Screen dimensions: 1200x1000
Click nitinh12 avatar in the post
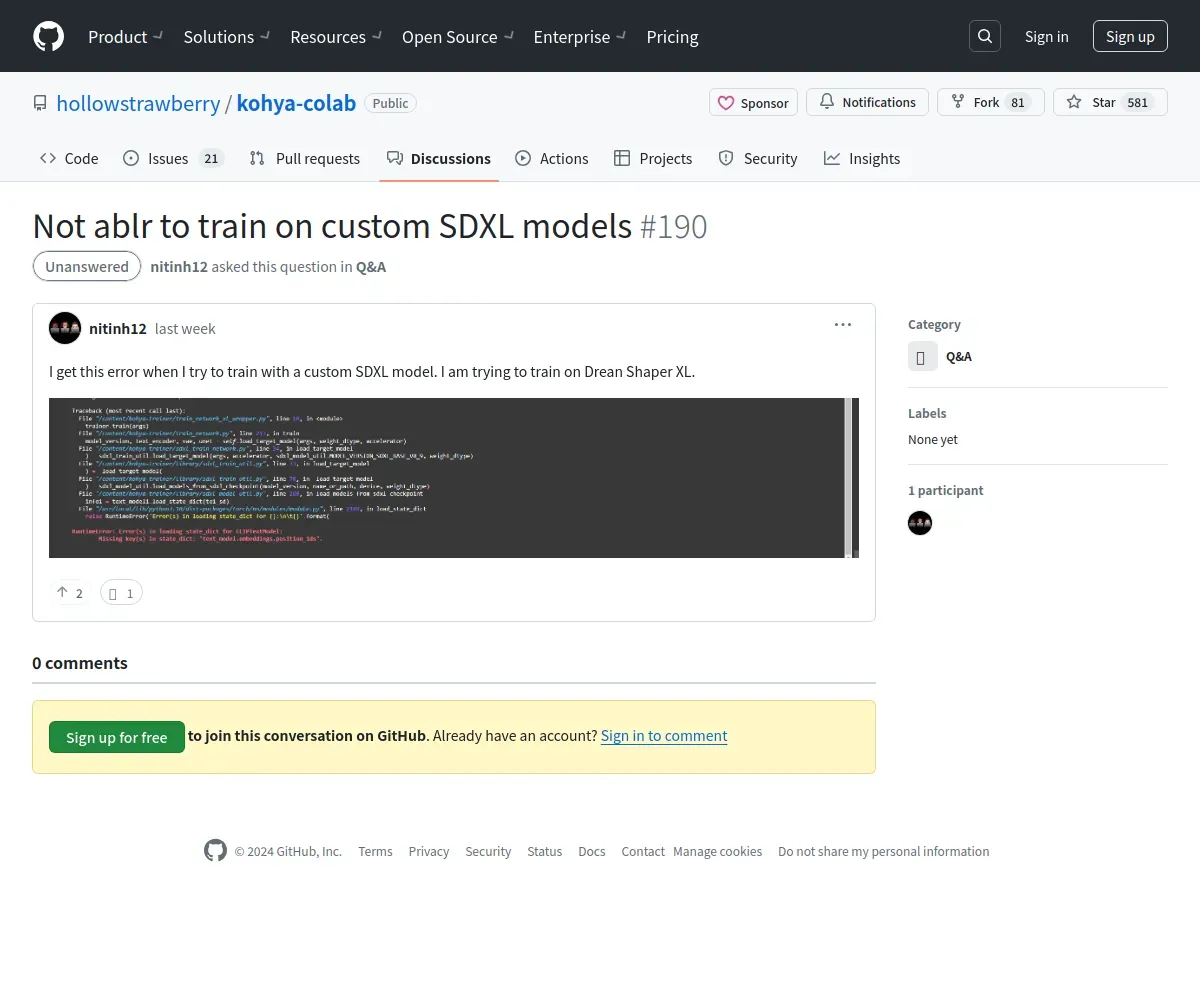click(65, 328)
